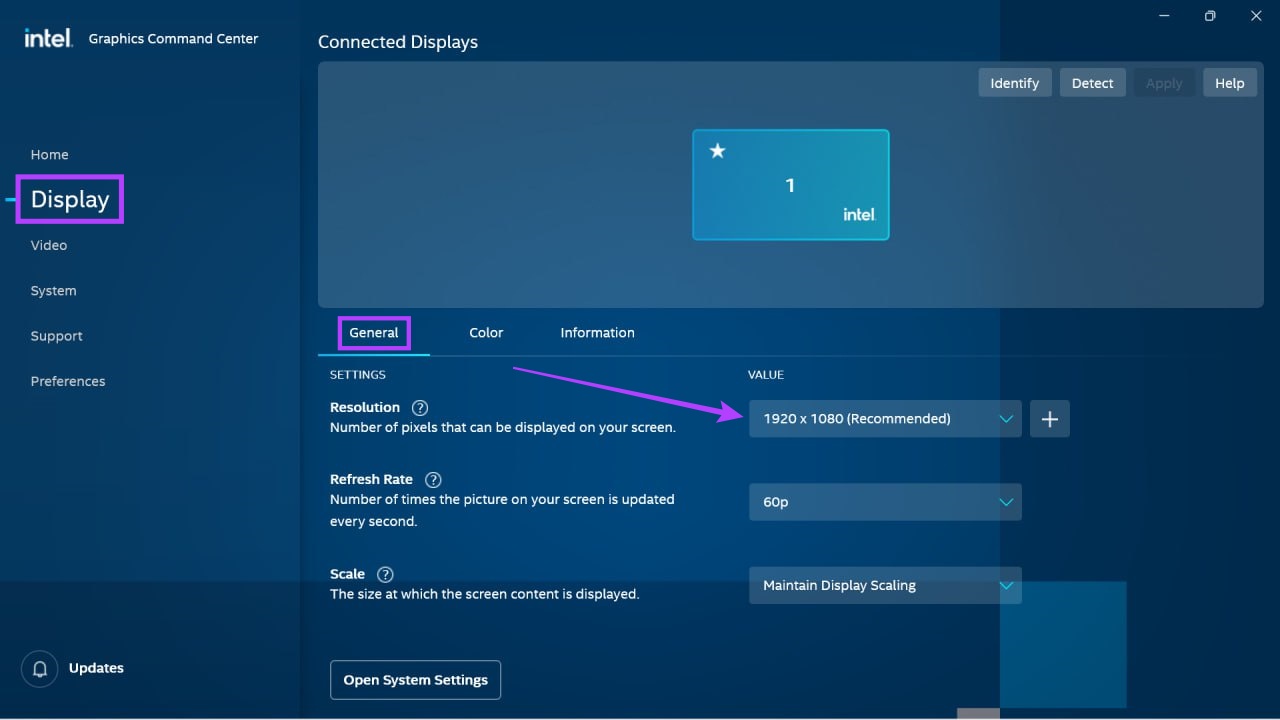Expand the Resolution dropdown
Screen dimensions: 1280x720
(885, 419)
